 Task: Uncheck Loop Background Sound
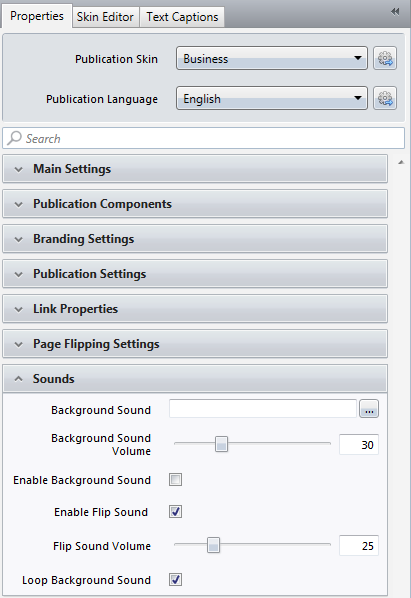(175, 579)
